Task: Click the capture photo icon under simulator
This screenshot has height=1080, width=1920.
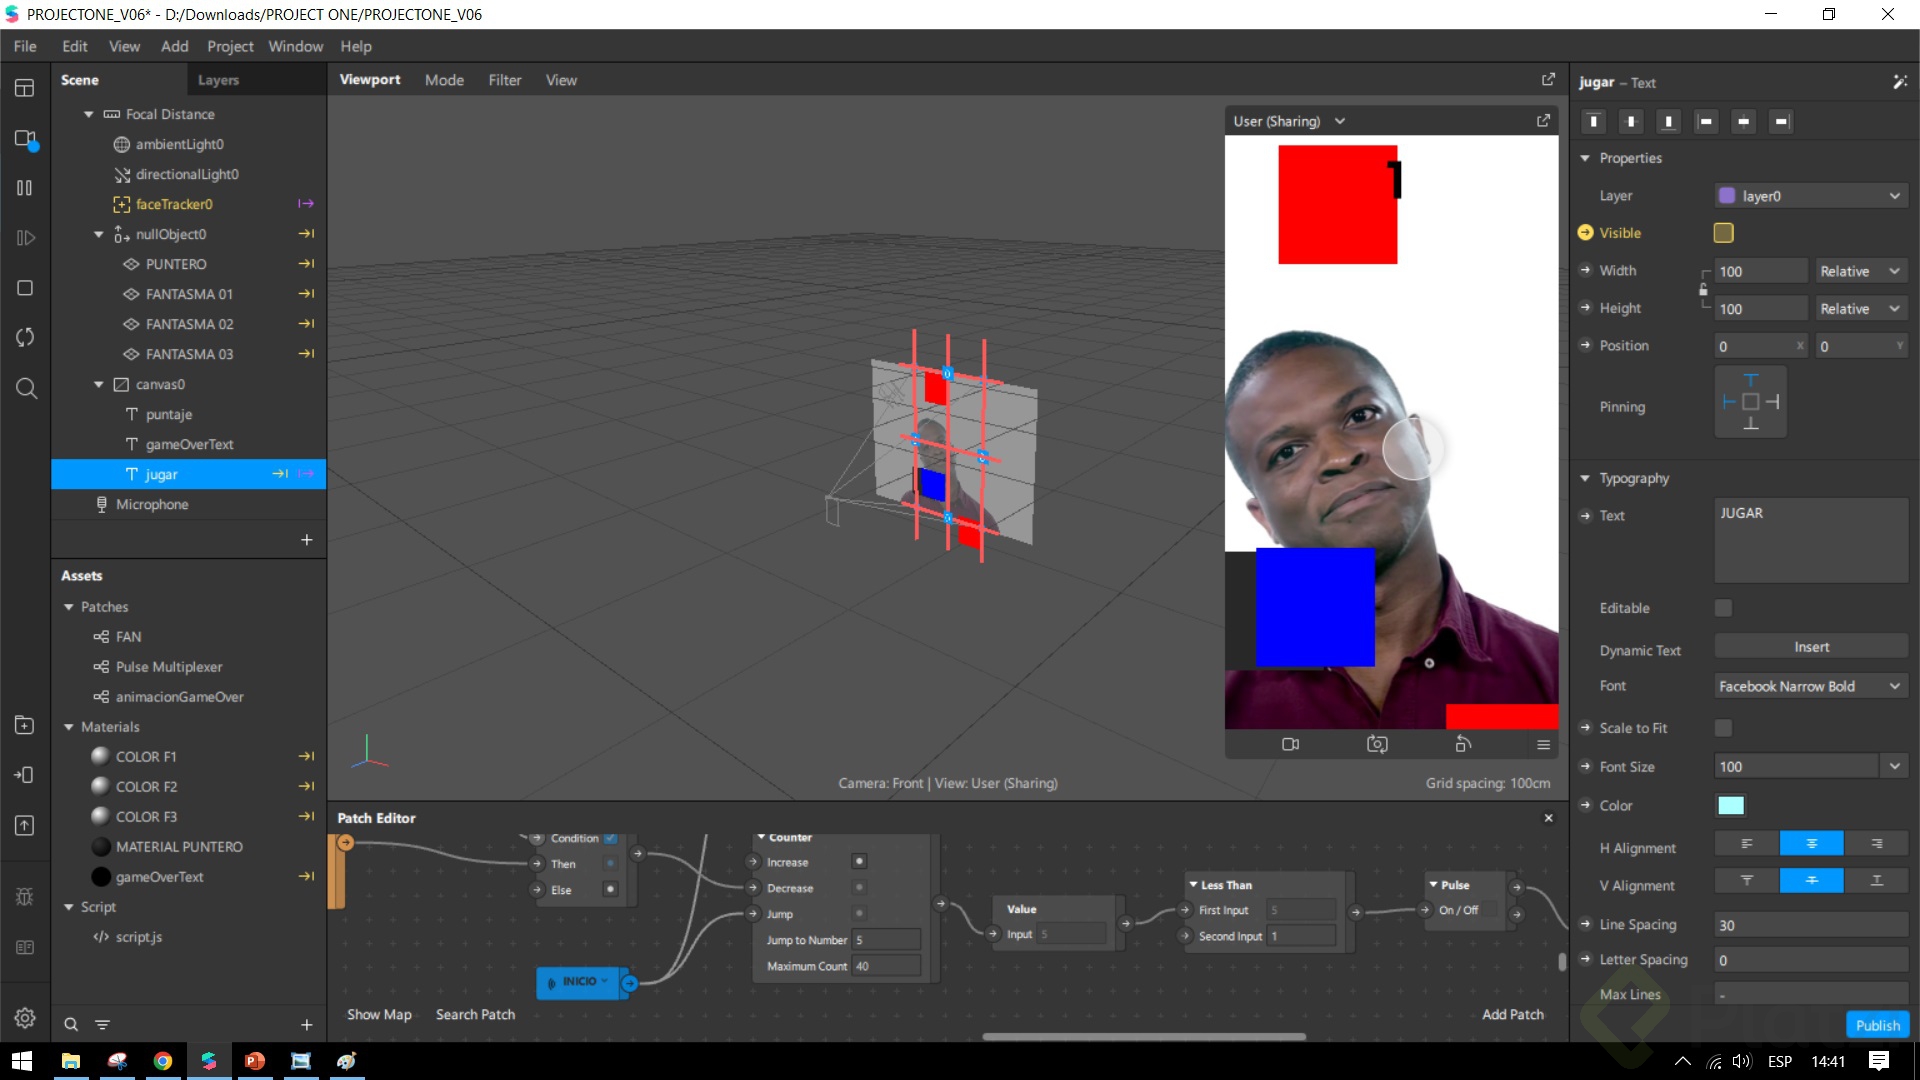Action: (1377, 744)
